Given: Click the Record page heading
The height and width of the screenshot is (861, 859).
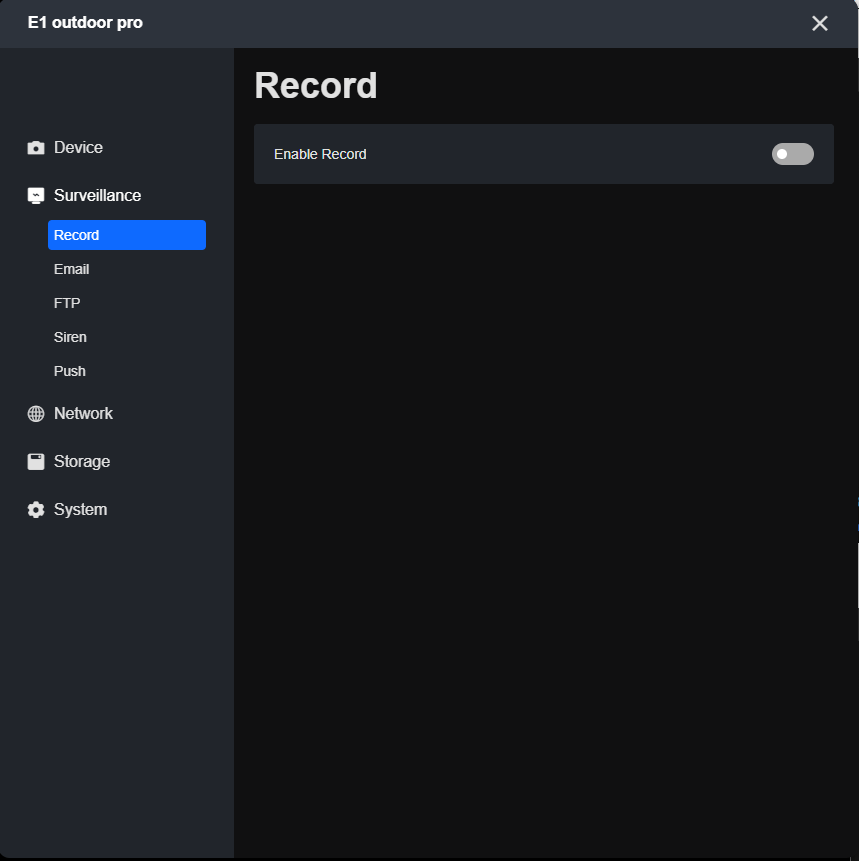Looking at the screenshot, I should [x=316, y=86].
